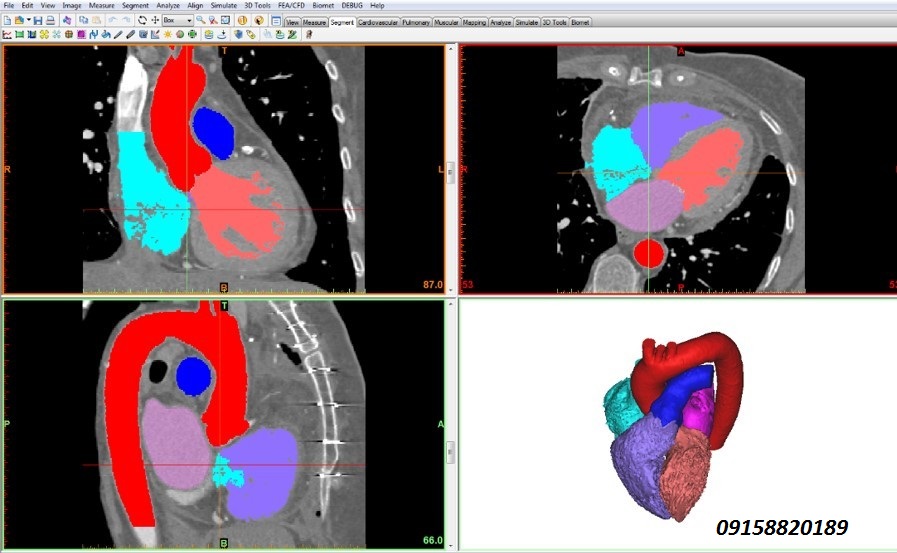Select the Pan move cross-arrows tool
897x553 pixels.
point(155,20)
